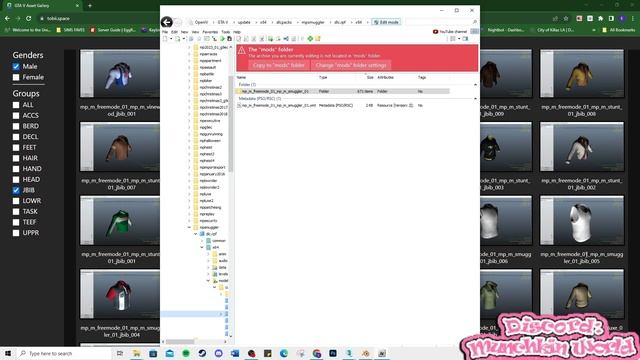Check the ACCS group checkbox

pos(16,116)
